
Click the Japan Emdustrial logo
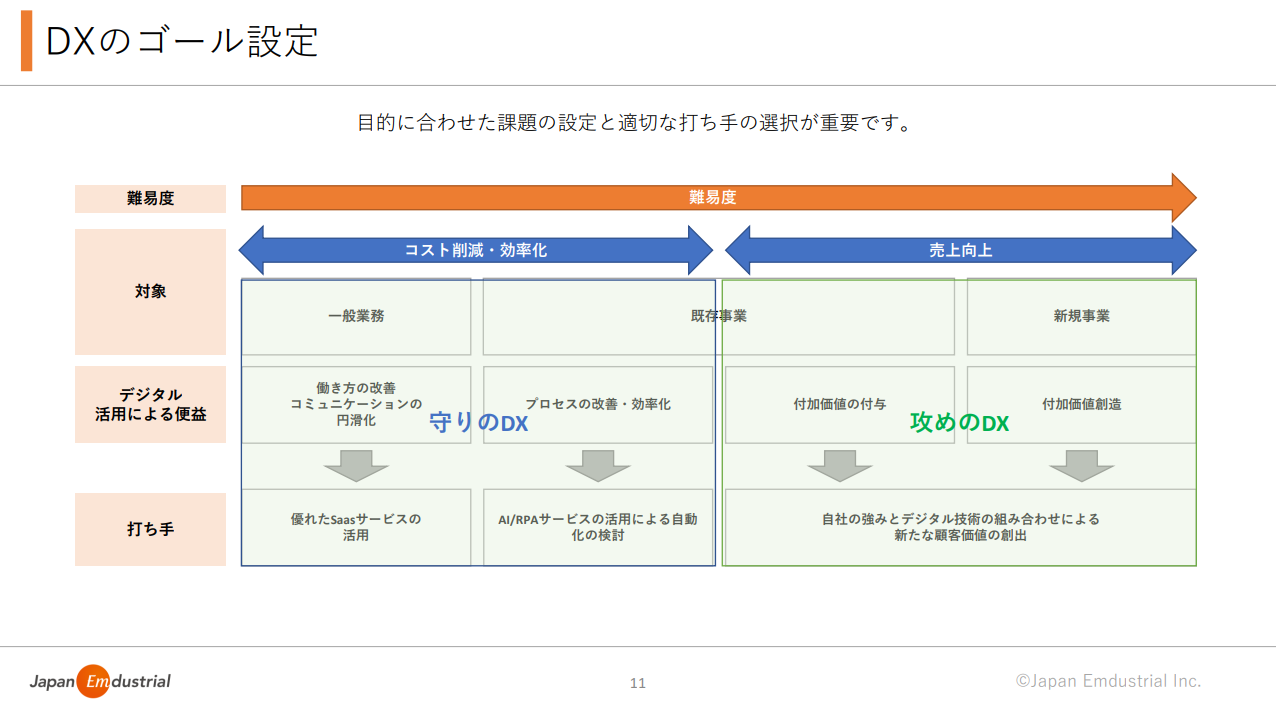(100, 681)
